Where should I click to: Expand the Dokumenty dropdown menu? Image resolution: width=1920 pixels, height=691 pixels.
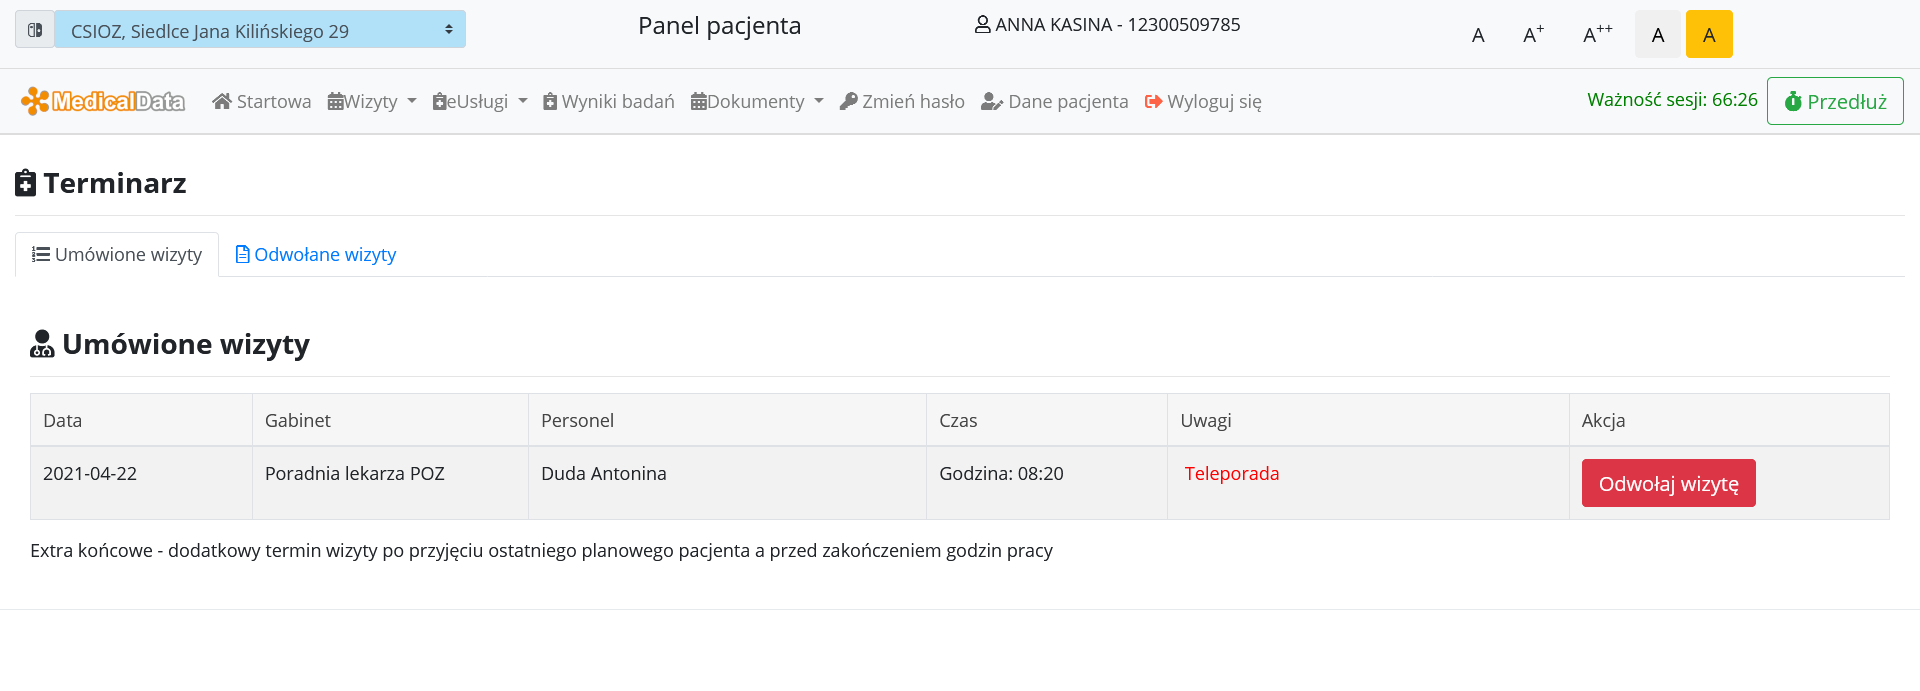(x=757, y=101)
